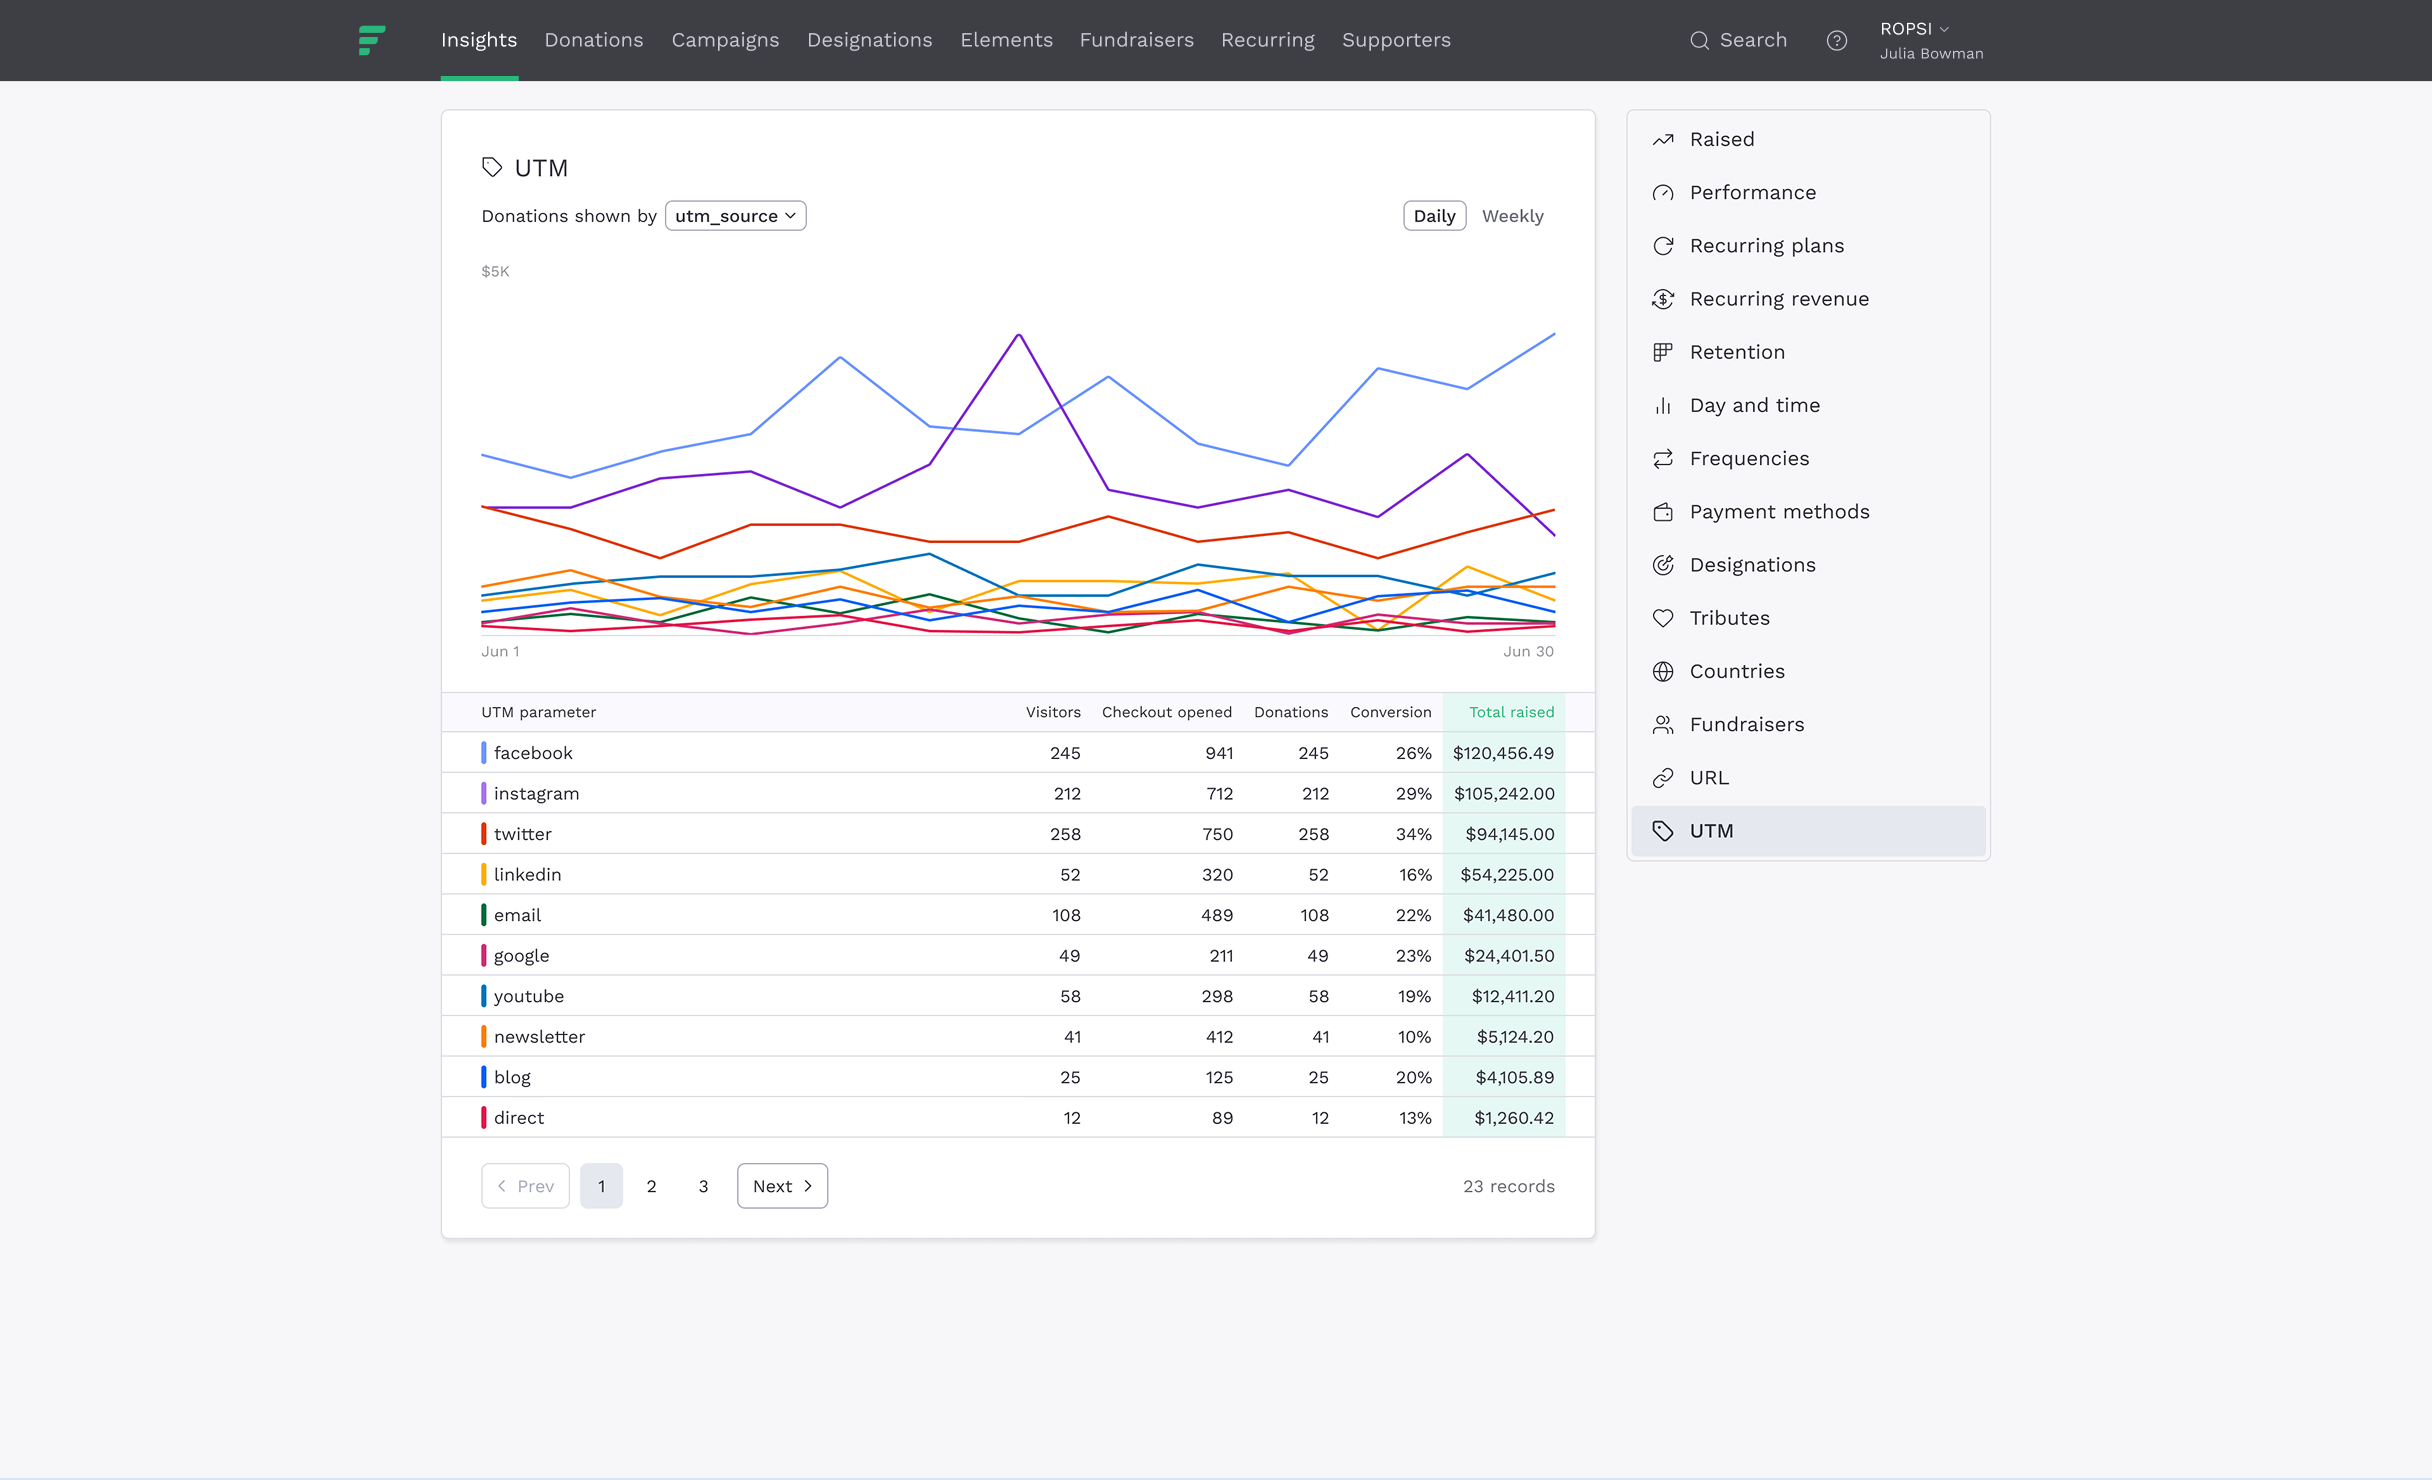Click the URL link icon

tap(1663, 778)
